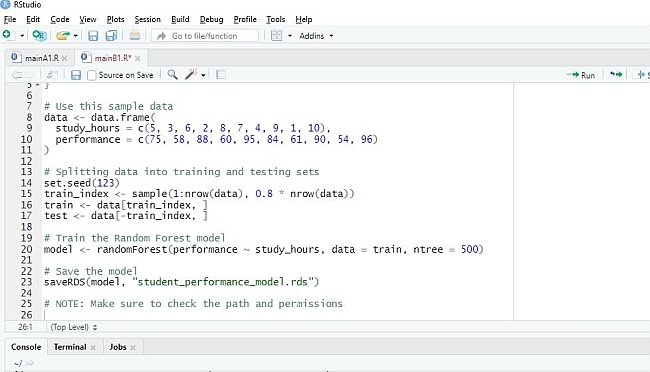This screenshot has height=372, width=650.
Task: Switch to the Jobs tab
Action: (118, 347)
